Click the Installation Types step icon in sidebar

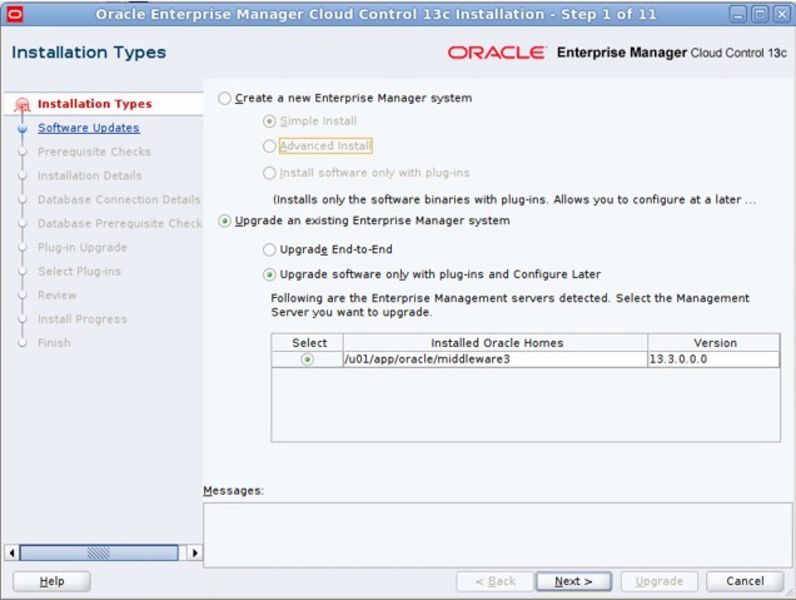tap(22, 105)
